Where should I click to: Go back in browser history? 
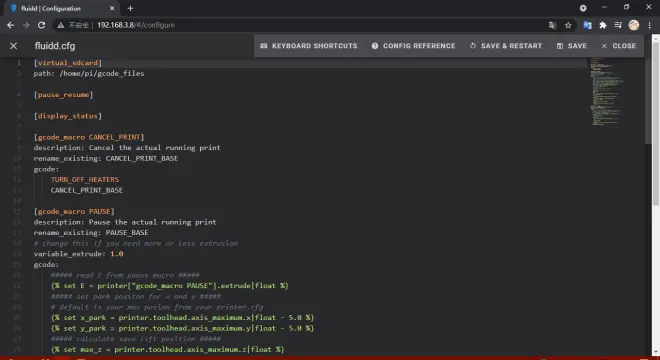(x=11, y=25)
